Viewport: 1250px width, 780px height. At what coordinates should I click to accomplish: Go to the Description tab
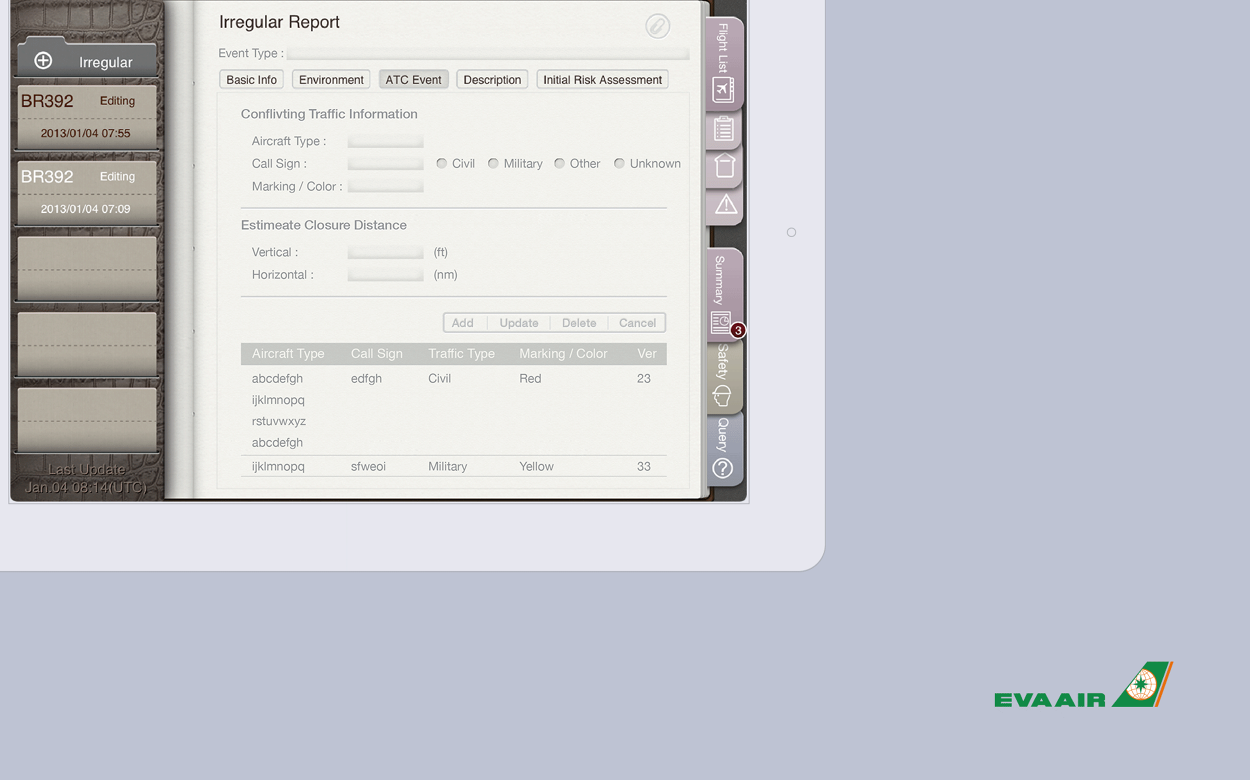coord(492,80)
